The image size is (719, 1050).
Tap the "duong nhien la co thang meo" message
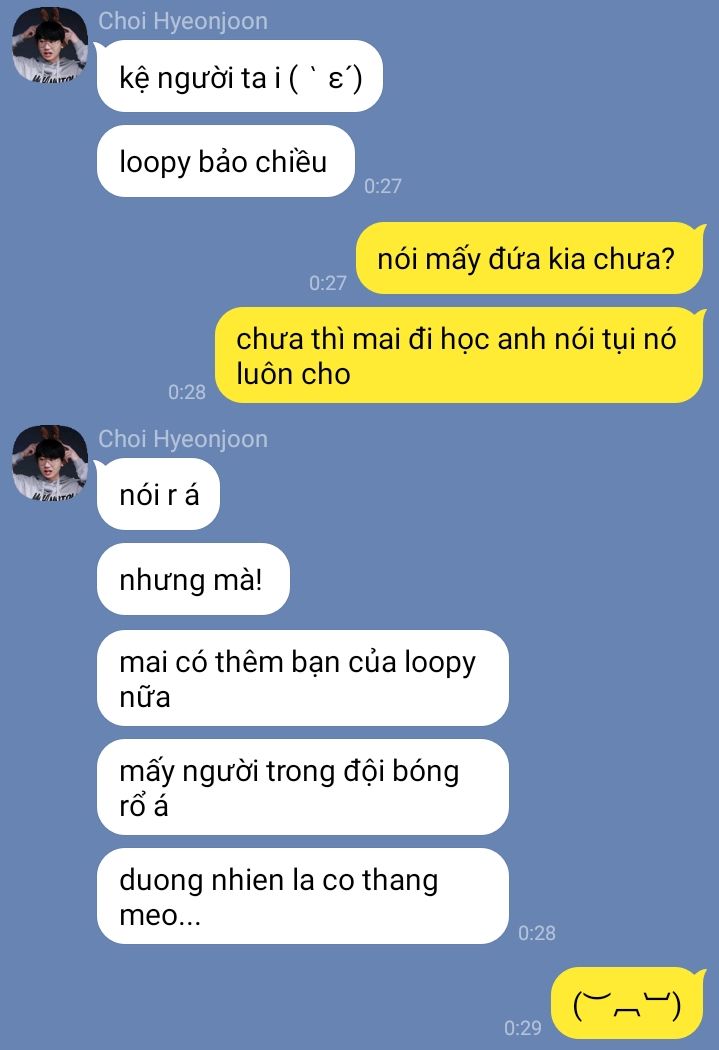click(x=303, y=896)
